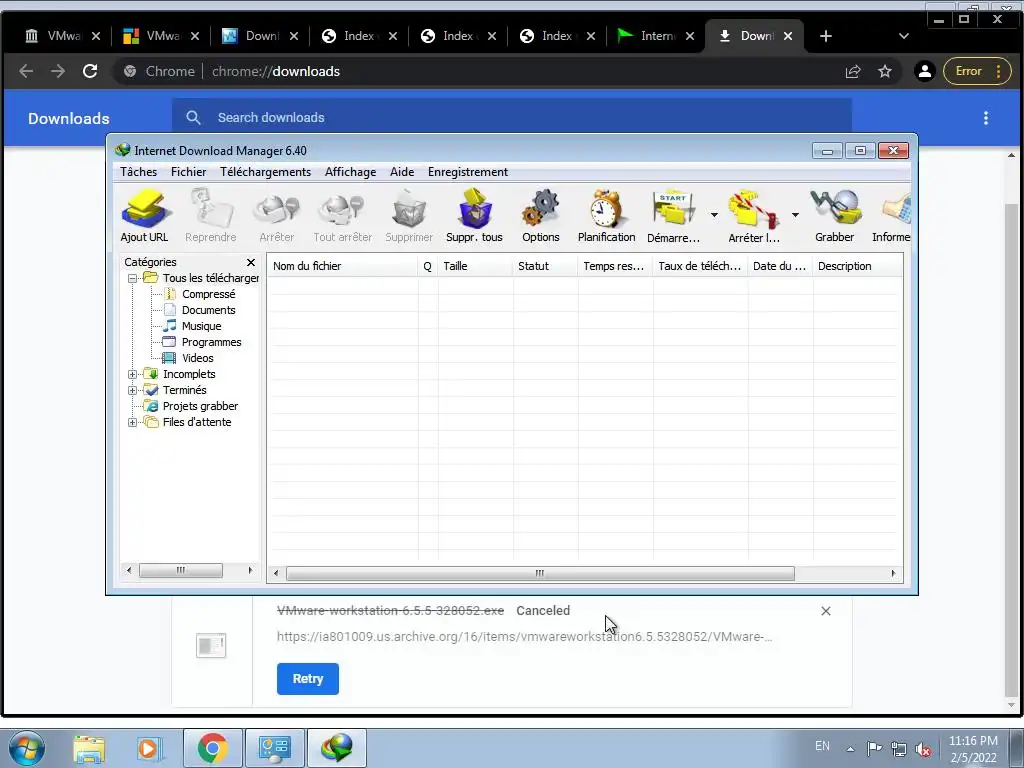Click volume icon in system tray
Viewport: 1024px width, 768px height.
(923, 748)
